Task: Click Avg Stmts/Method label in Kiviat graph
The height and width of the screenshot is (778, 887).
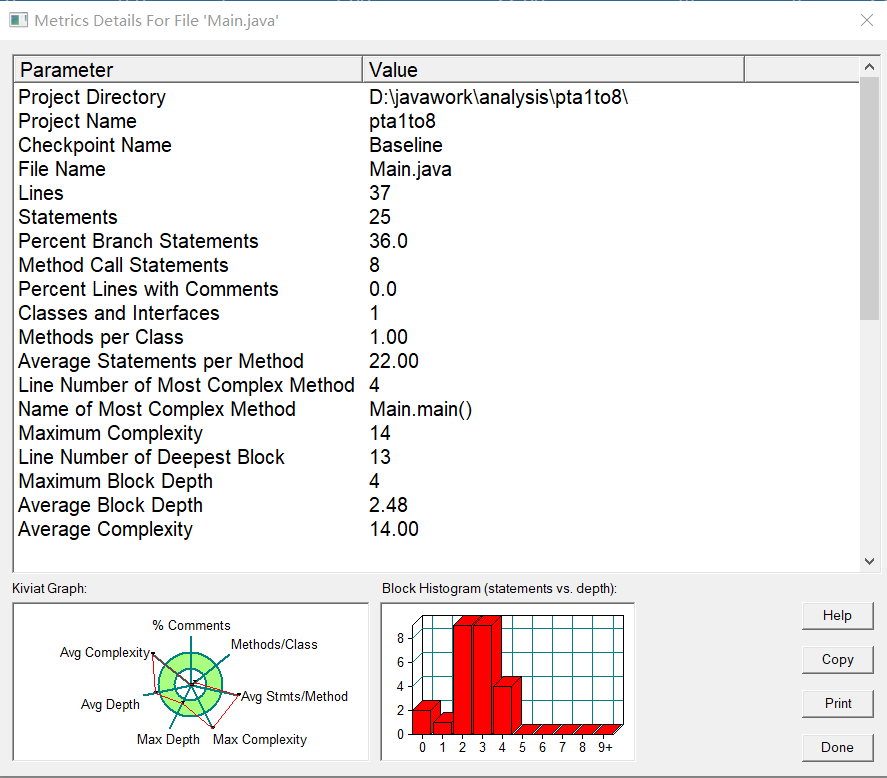Action: click(x=295, y=697)
